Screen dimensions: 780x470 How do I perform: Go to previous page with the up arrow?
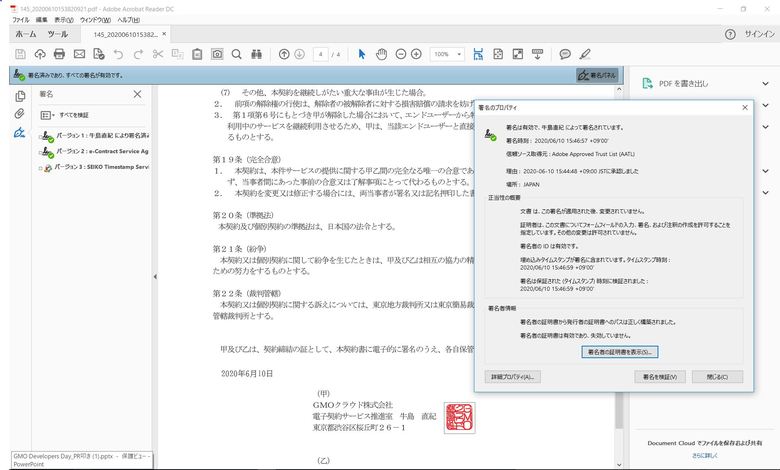point(284,54)
